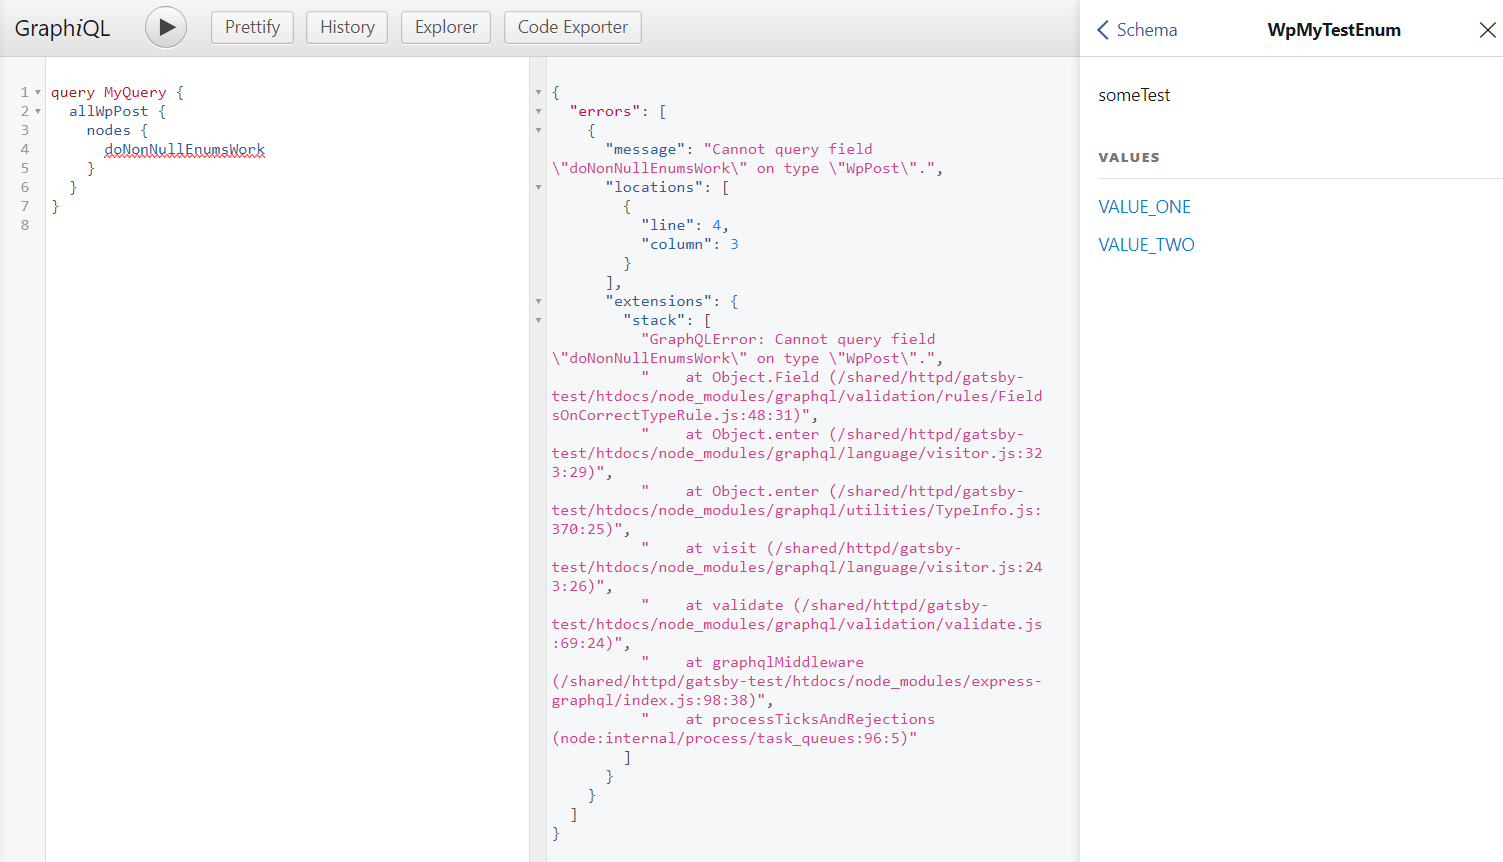Screen dimensions: 1503x862
Task: Open the Code Exporter panel
Action: point(572,27)
